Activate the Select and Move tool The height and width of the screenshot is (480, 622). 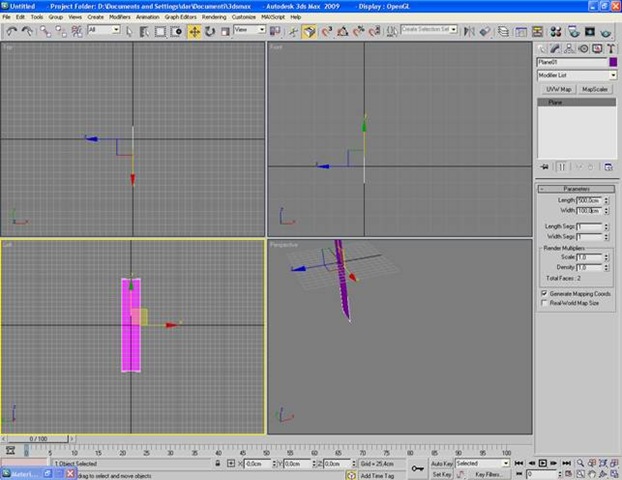pyautogui.click(x=194, y=32)
